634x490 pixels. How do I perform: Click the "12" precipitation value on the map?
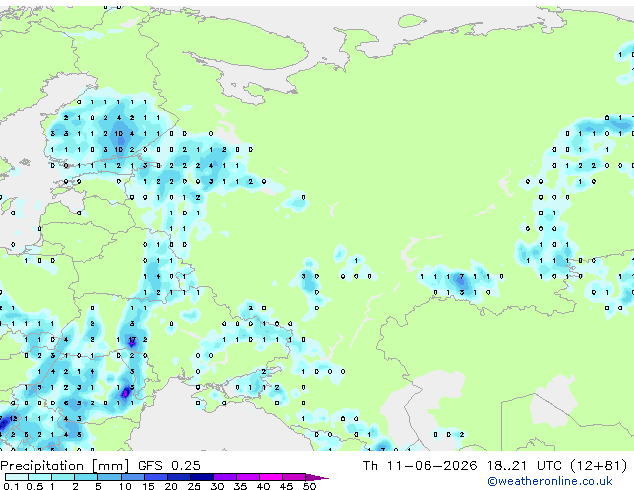point(13,418)
